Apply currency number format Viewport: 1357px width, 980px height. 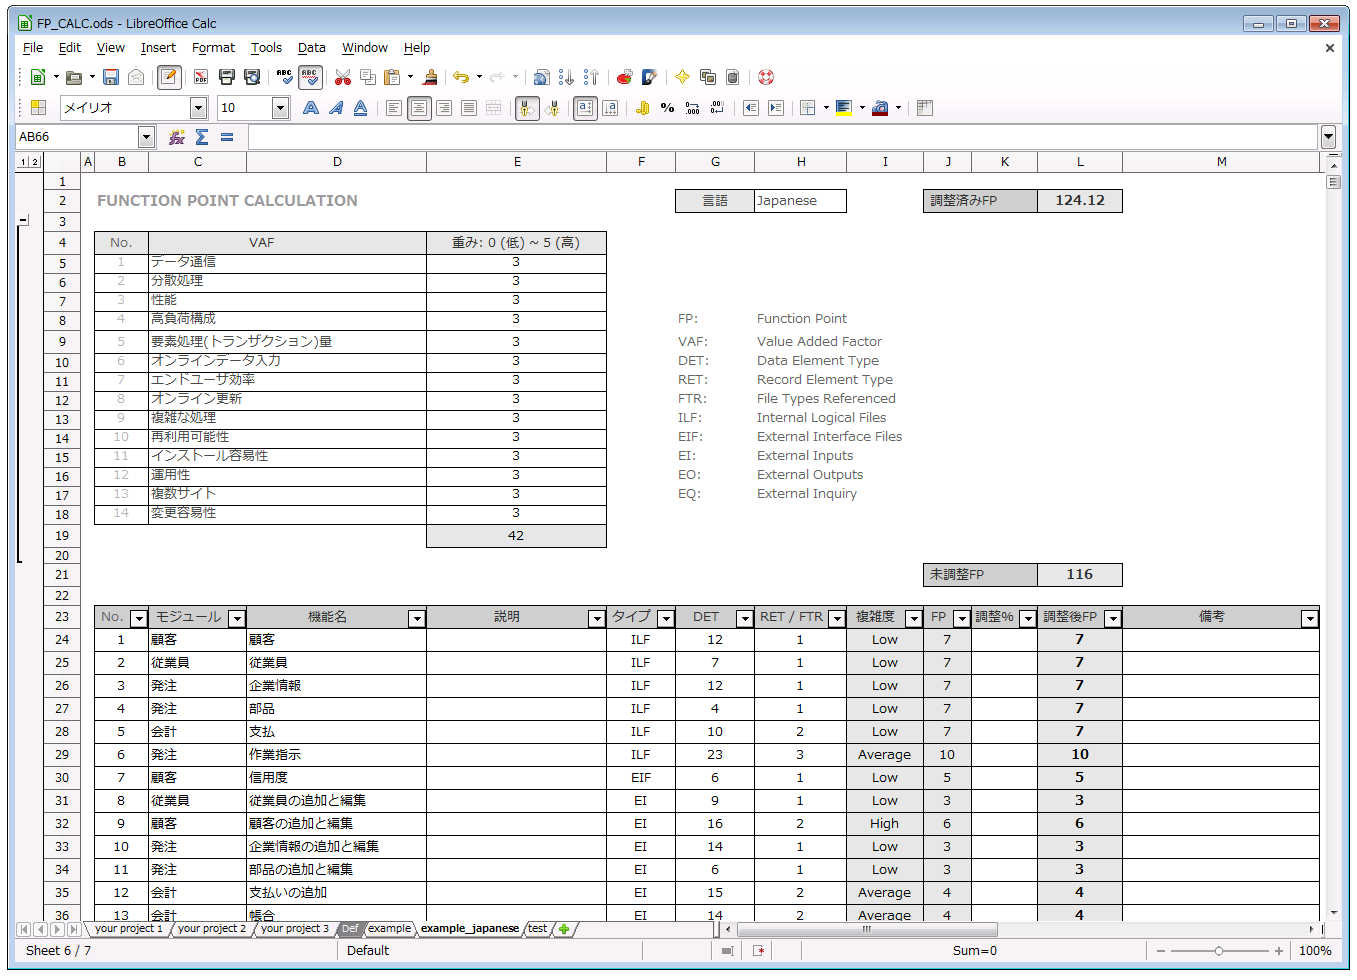640,108
